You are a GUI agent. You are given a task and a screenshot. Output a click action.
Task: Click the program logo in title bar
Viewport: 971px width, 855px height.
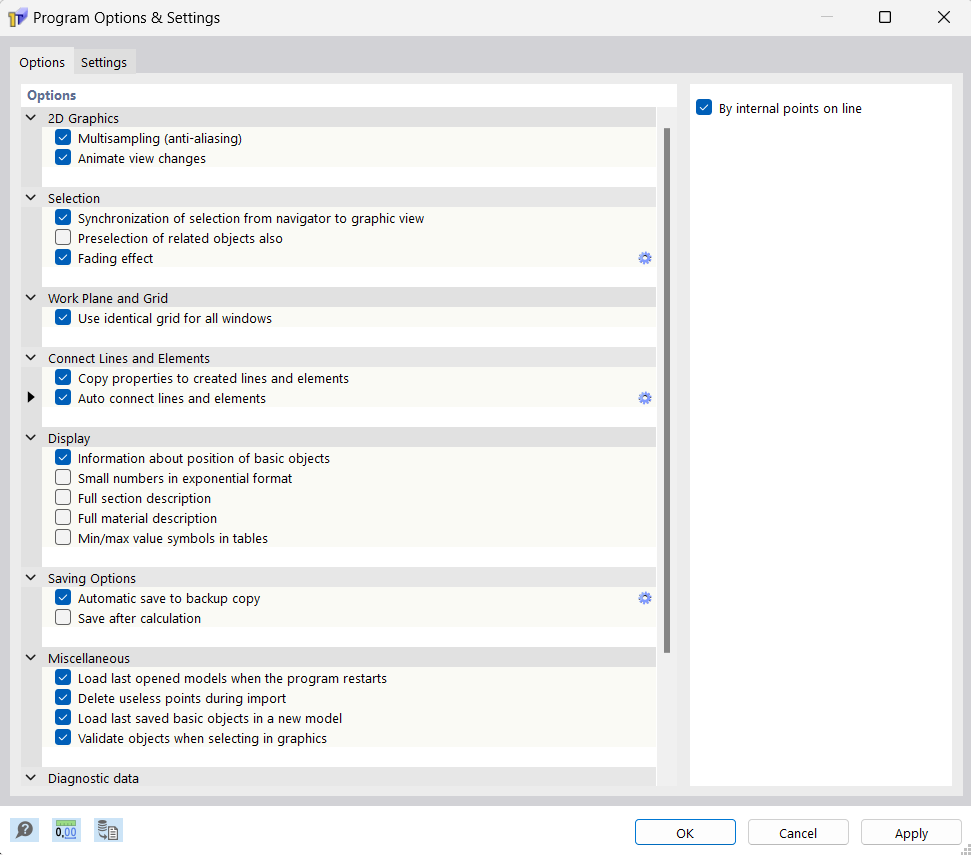pos(19,17)
